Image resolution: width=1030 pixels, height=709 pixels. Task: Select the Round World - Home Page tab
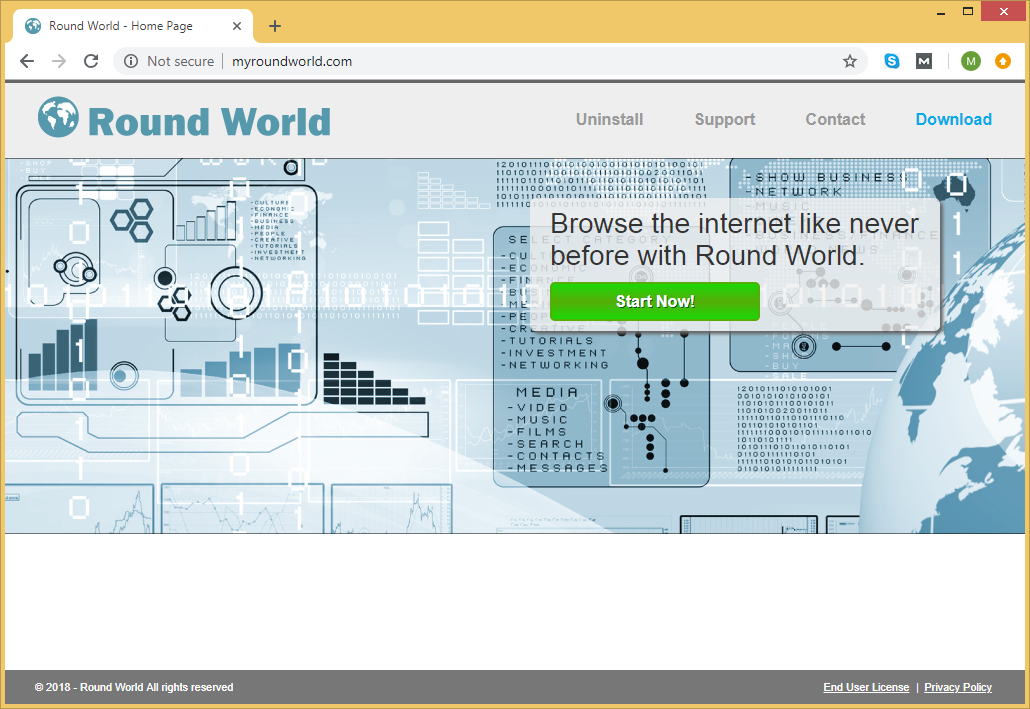(x=120, y=26)
